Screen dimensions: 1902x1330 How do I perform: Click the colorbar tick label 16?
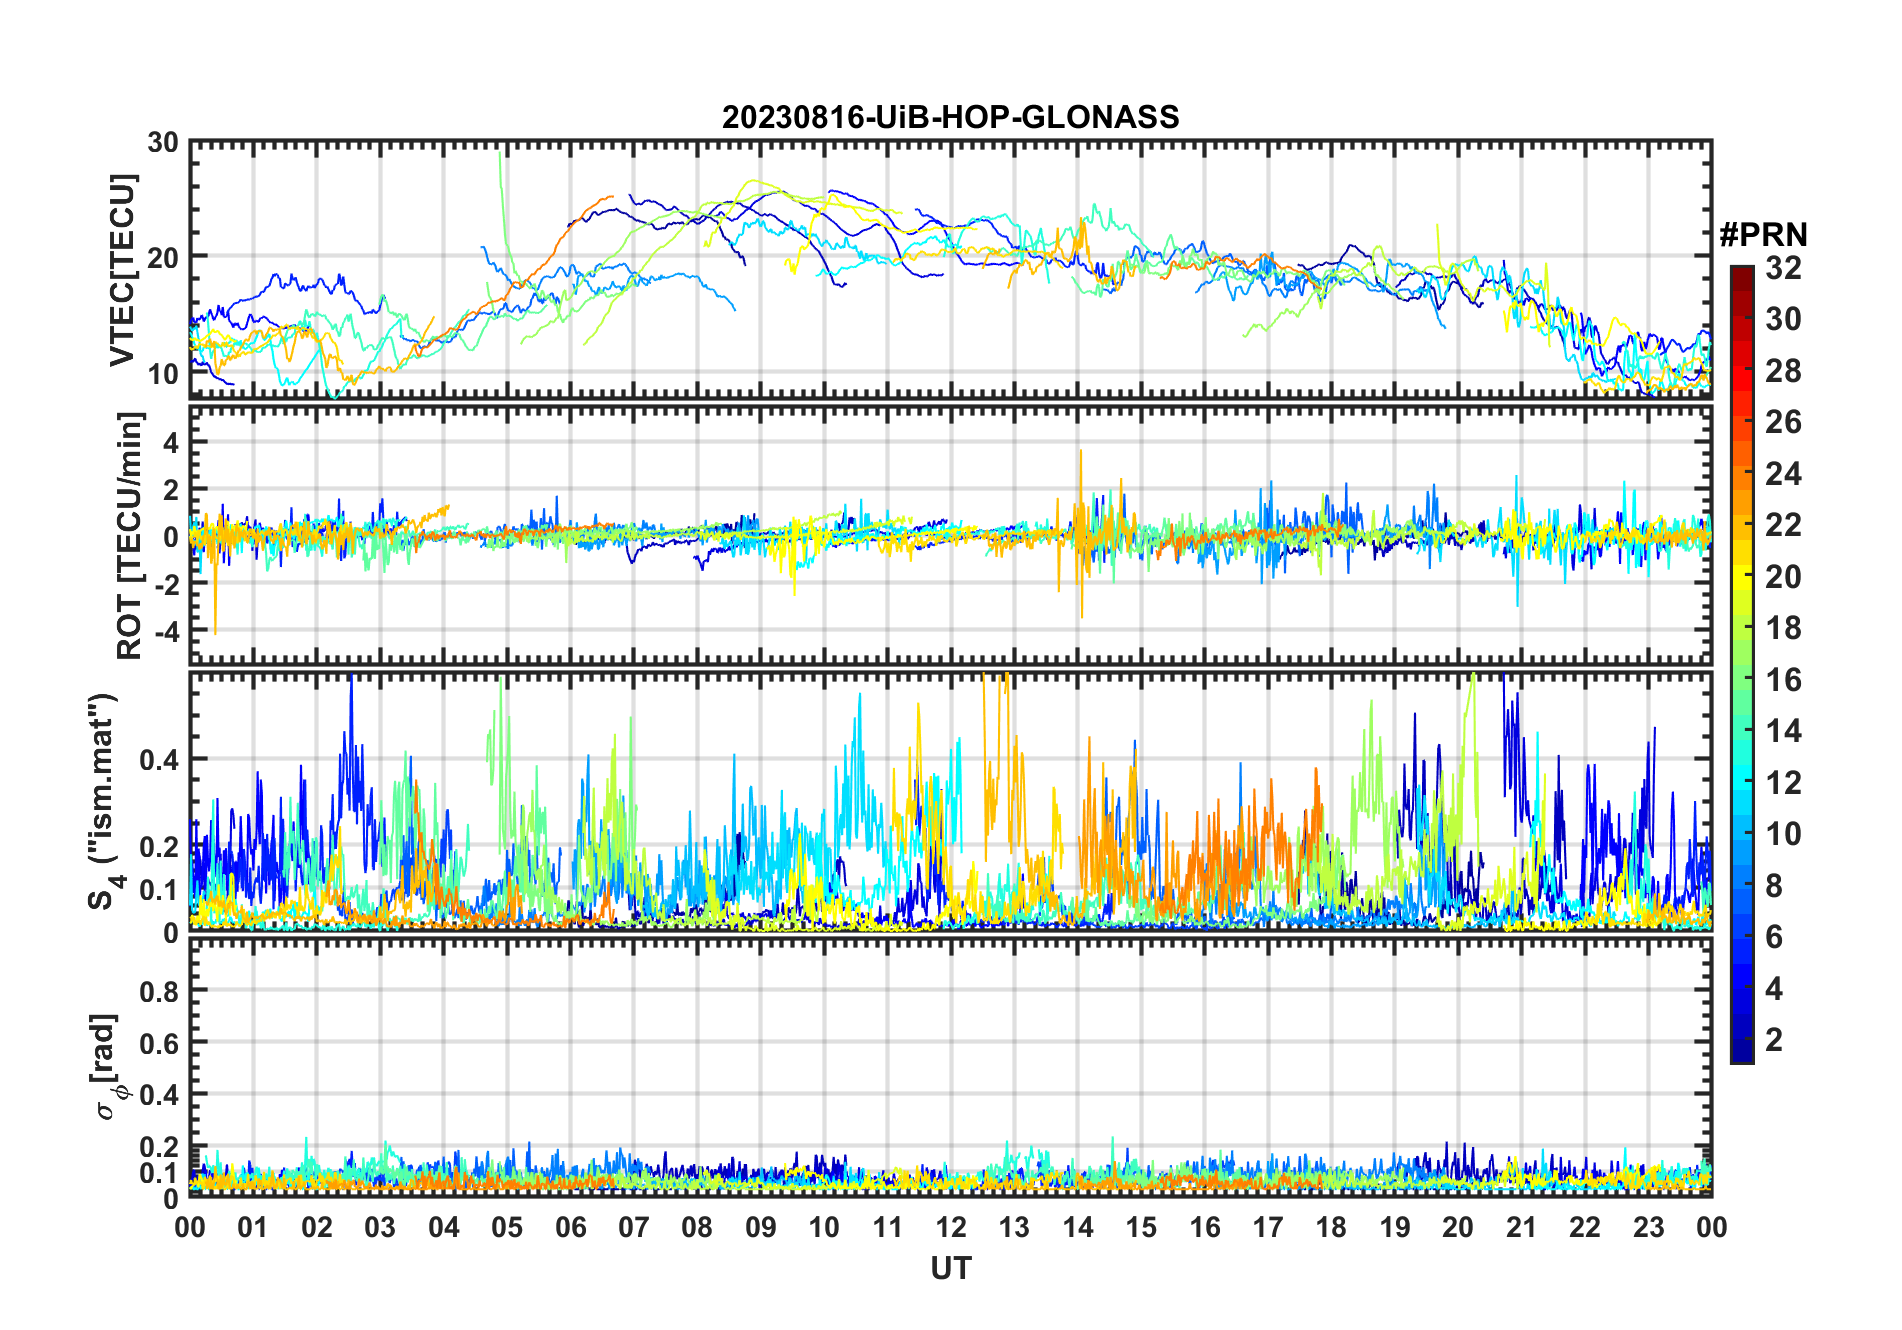coord(1783,680)
